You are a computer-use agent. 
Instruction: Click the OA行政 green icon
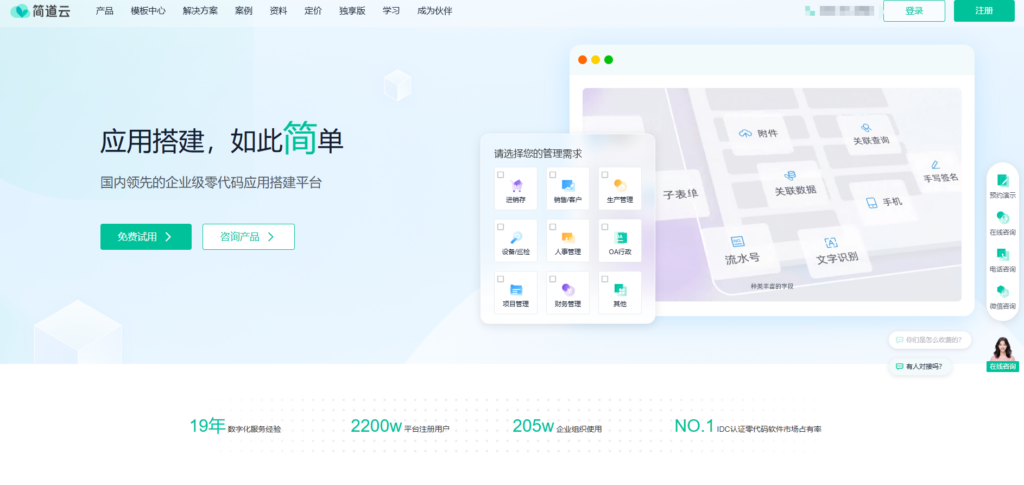click(x=620, y=238)
